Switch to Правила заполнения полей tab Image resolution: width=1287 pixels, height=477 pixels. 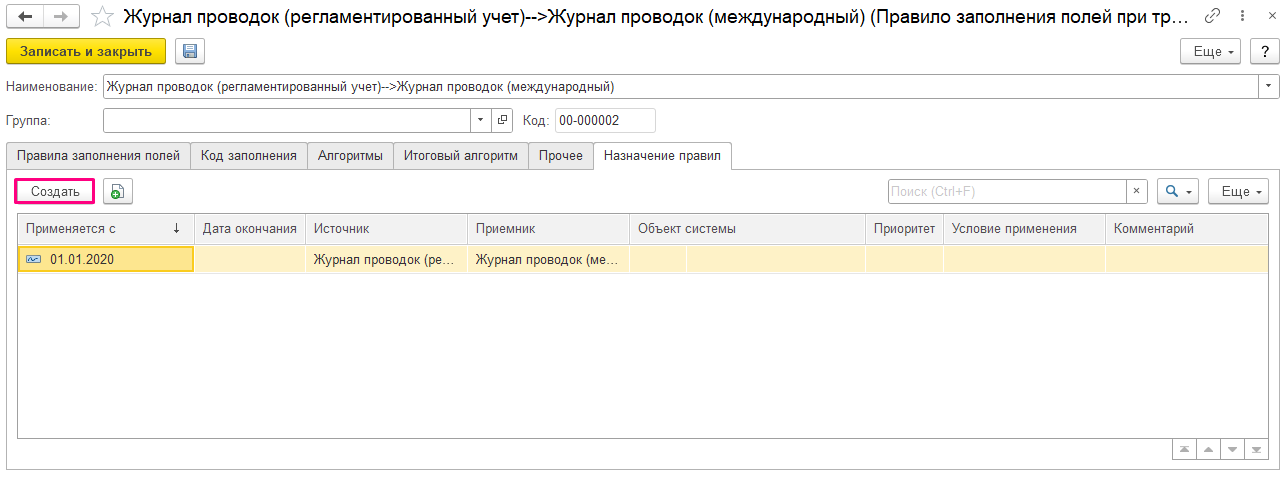98,156
